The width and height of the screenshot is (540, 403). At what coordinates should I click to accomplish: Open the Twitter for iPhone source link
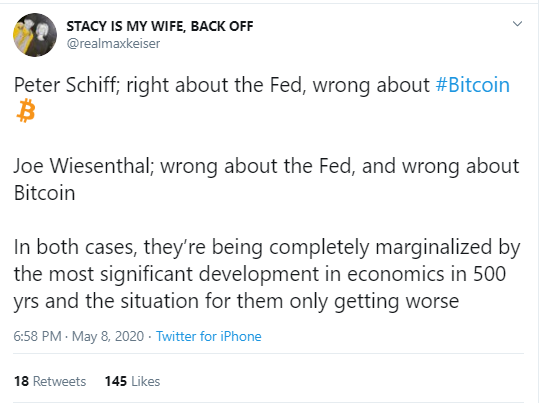[209, 336]
